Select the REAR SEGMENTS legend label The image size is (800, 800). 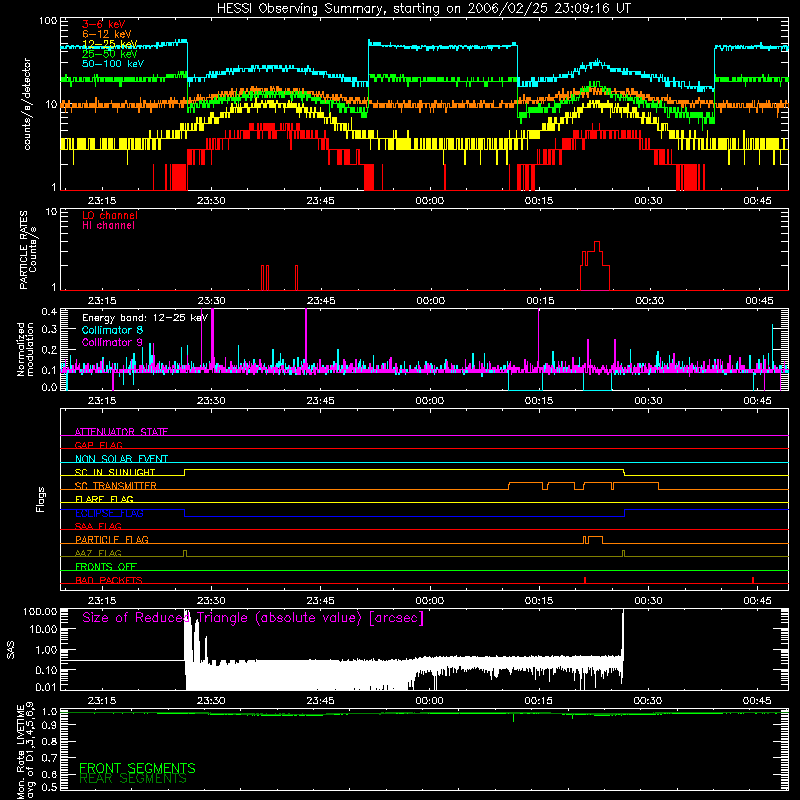click(133, 779)
